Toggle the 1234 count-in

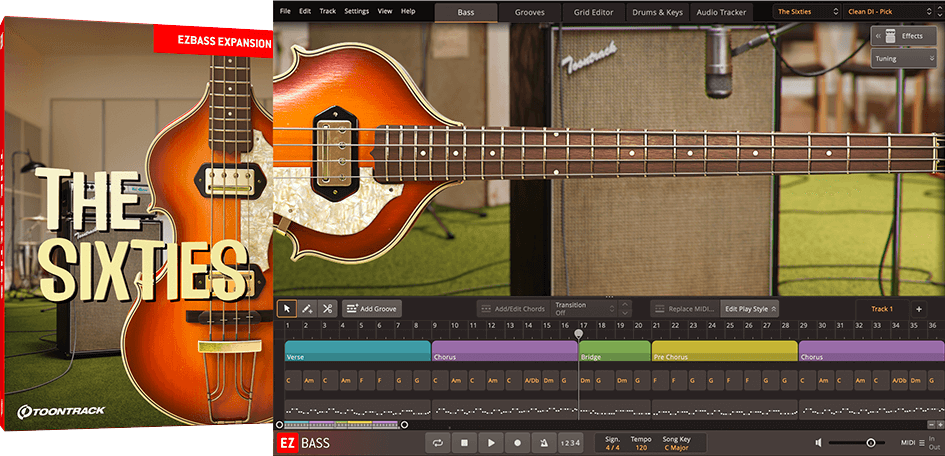tap(569, 443)
